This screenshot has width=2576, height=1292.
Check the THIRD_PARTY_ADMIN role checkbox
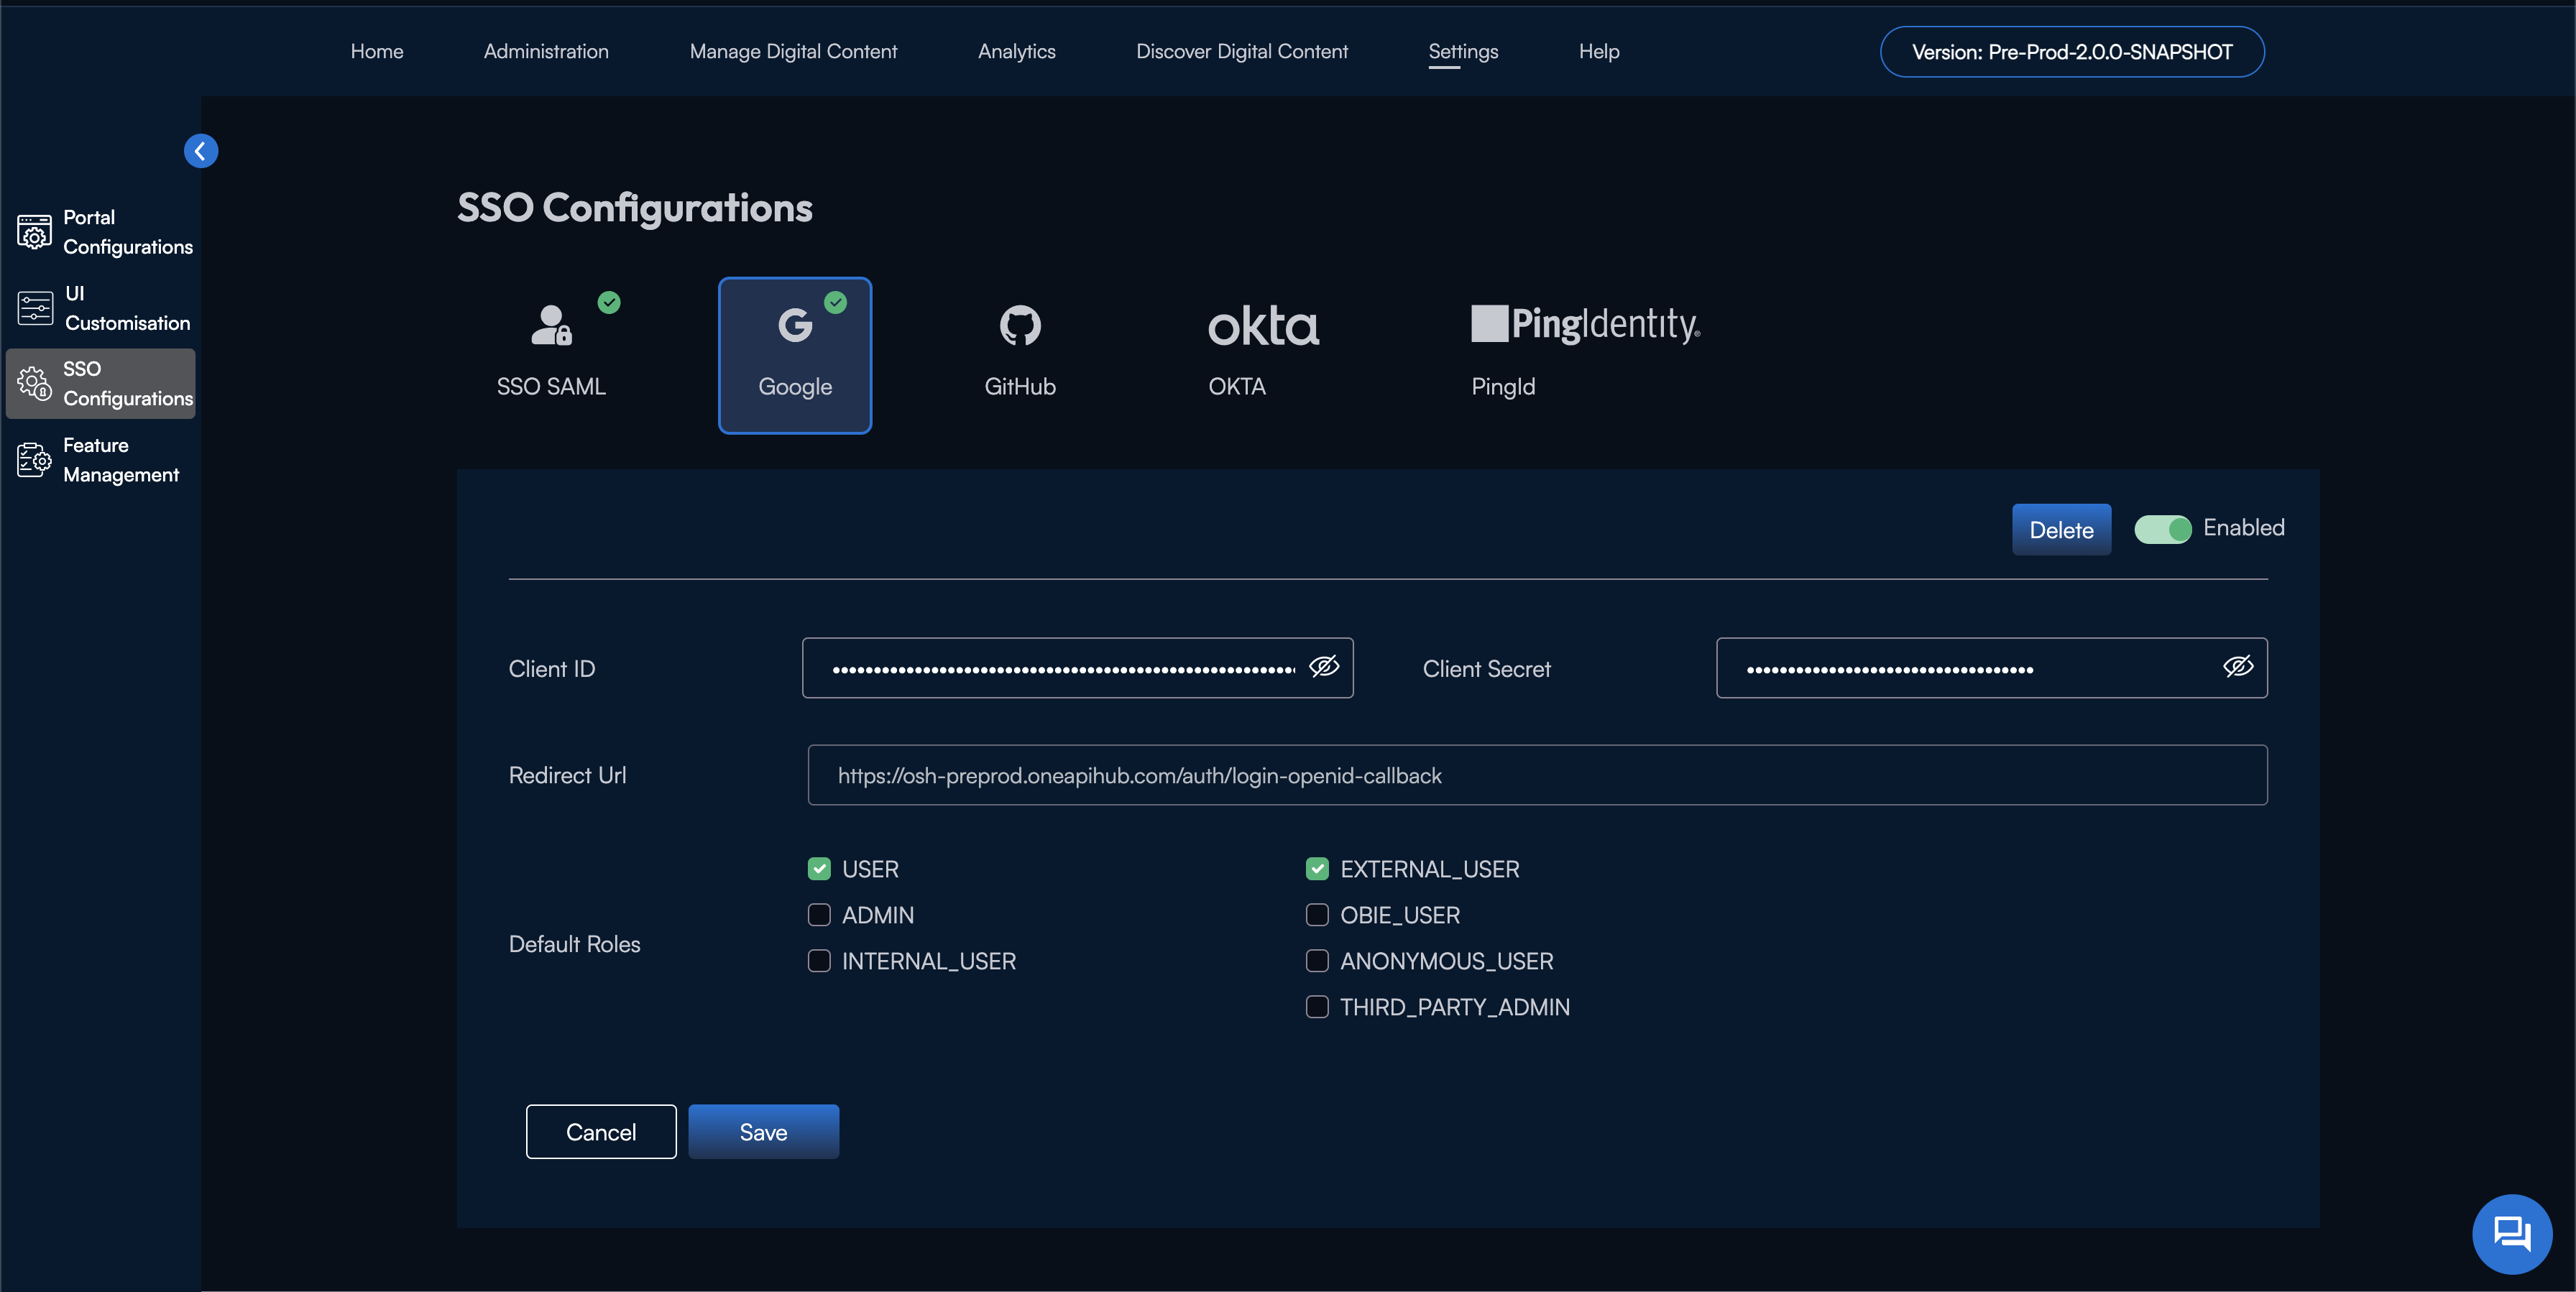coord(1317,1007)
